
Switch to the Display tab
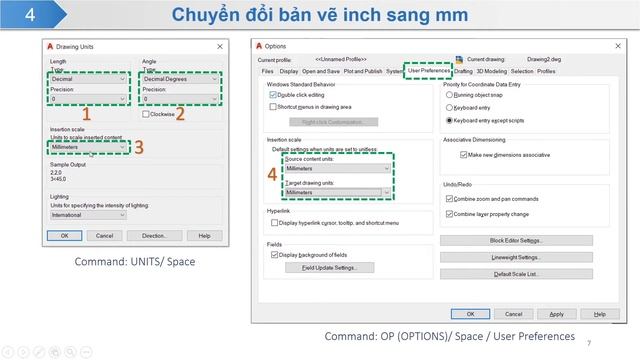(x=289, y=71)
